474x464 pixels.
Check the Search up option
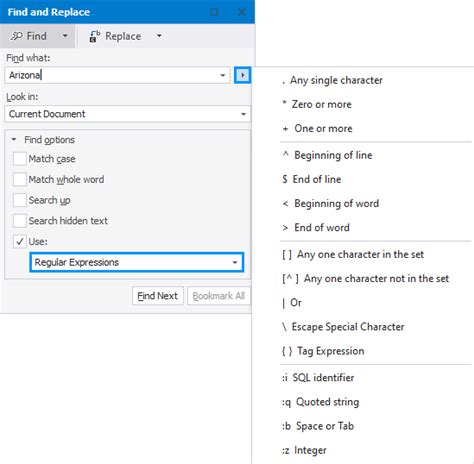tap(20, 200)
